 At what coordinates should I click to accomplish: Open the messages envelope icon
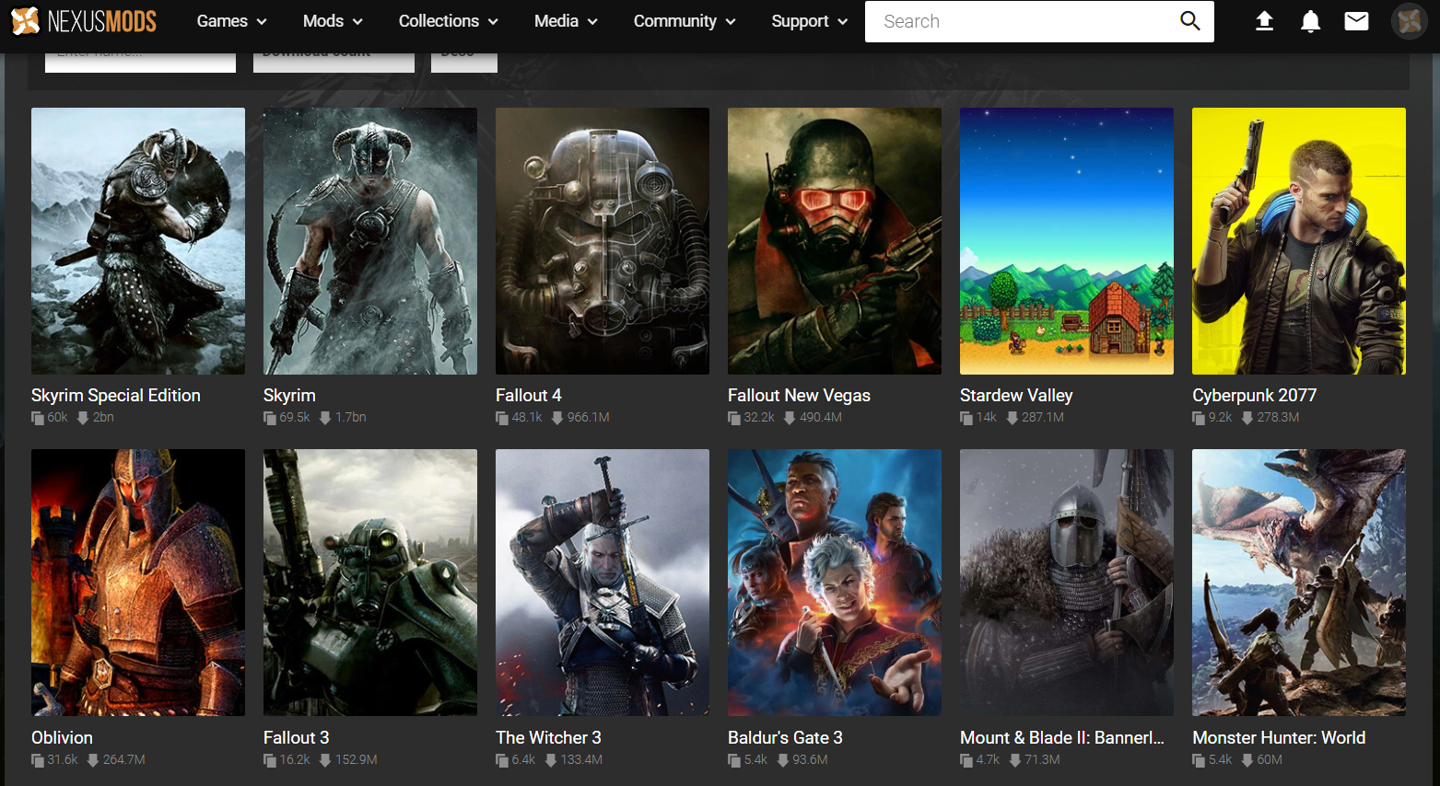[1356, 21]
